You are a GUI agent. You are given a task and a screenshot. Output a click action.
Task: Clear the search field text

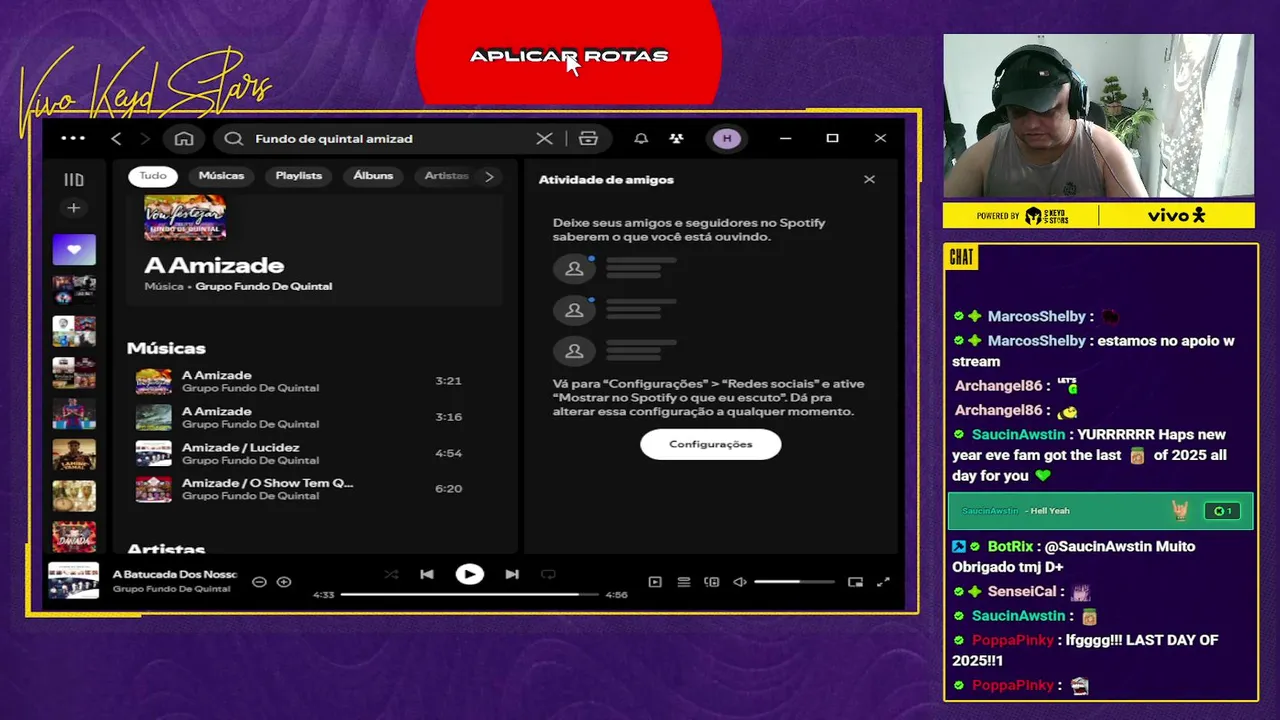click(544, 139)
